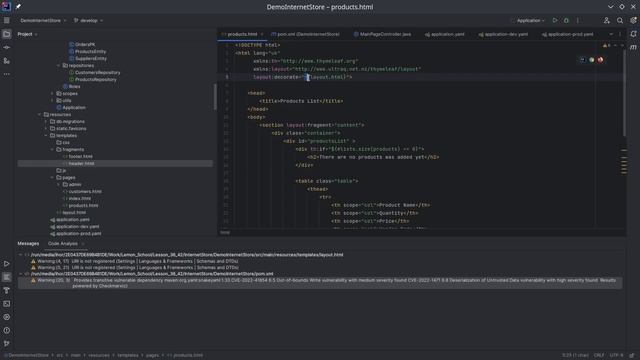Preview page in built-in browser icon
The image size is (640, 360).
pyautogui.click(x=583, y=60)
